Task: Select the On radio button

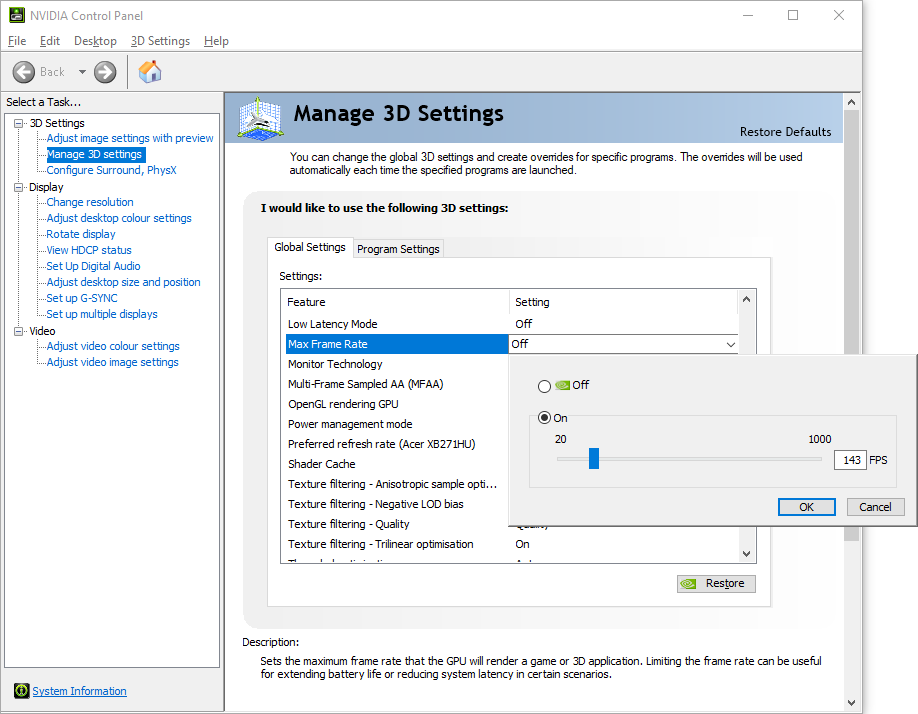Action: point(544,418)
